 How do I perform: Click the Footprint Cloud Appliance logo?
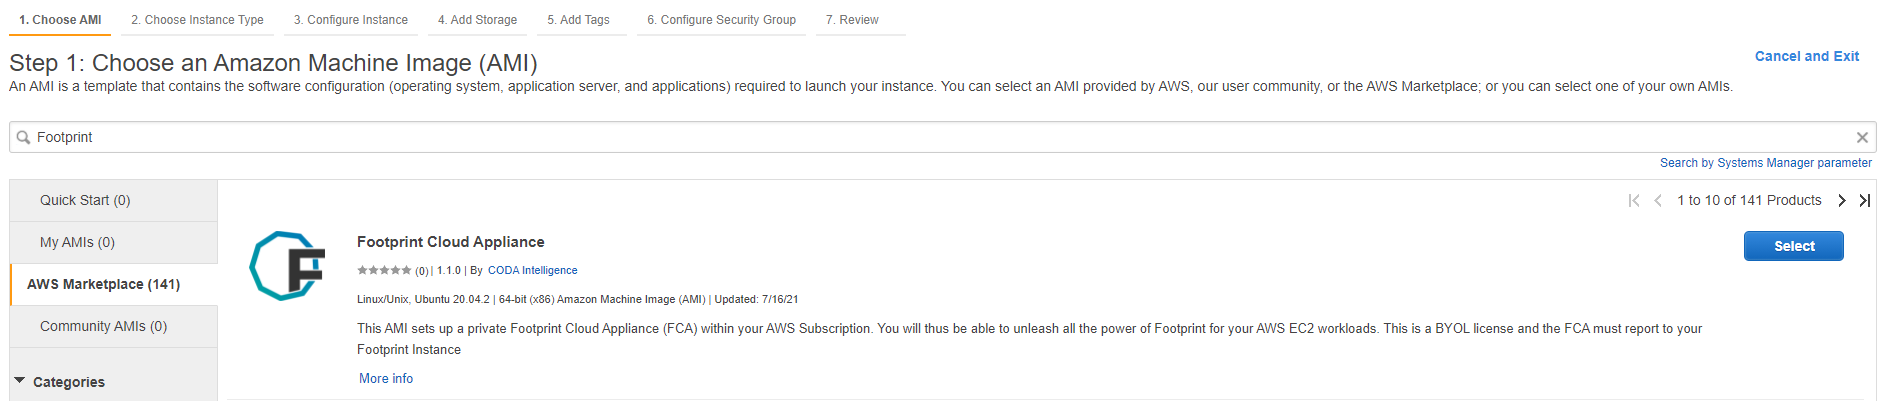click(x=287, y=266)
